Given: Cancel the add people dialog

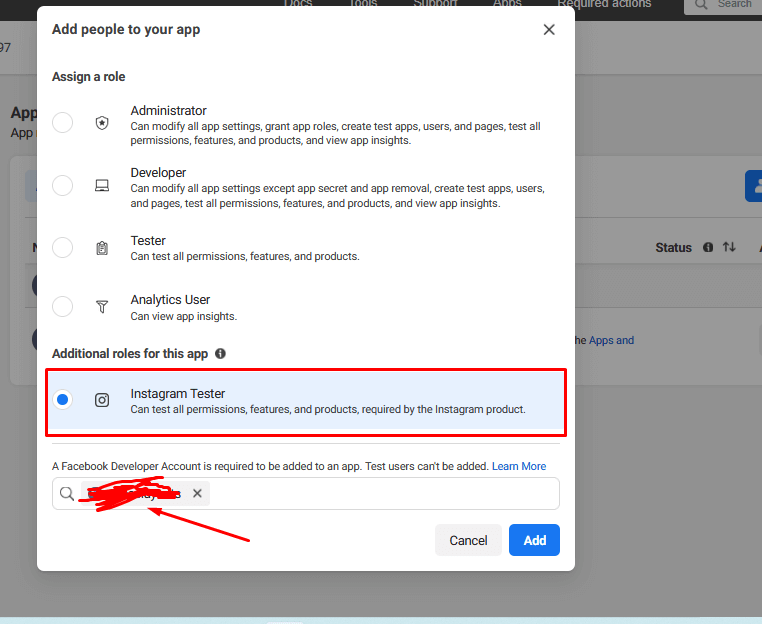Looking at the screenshot, I should [468, 540].
